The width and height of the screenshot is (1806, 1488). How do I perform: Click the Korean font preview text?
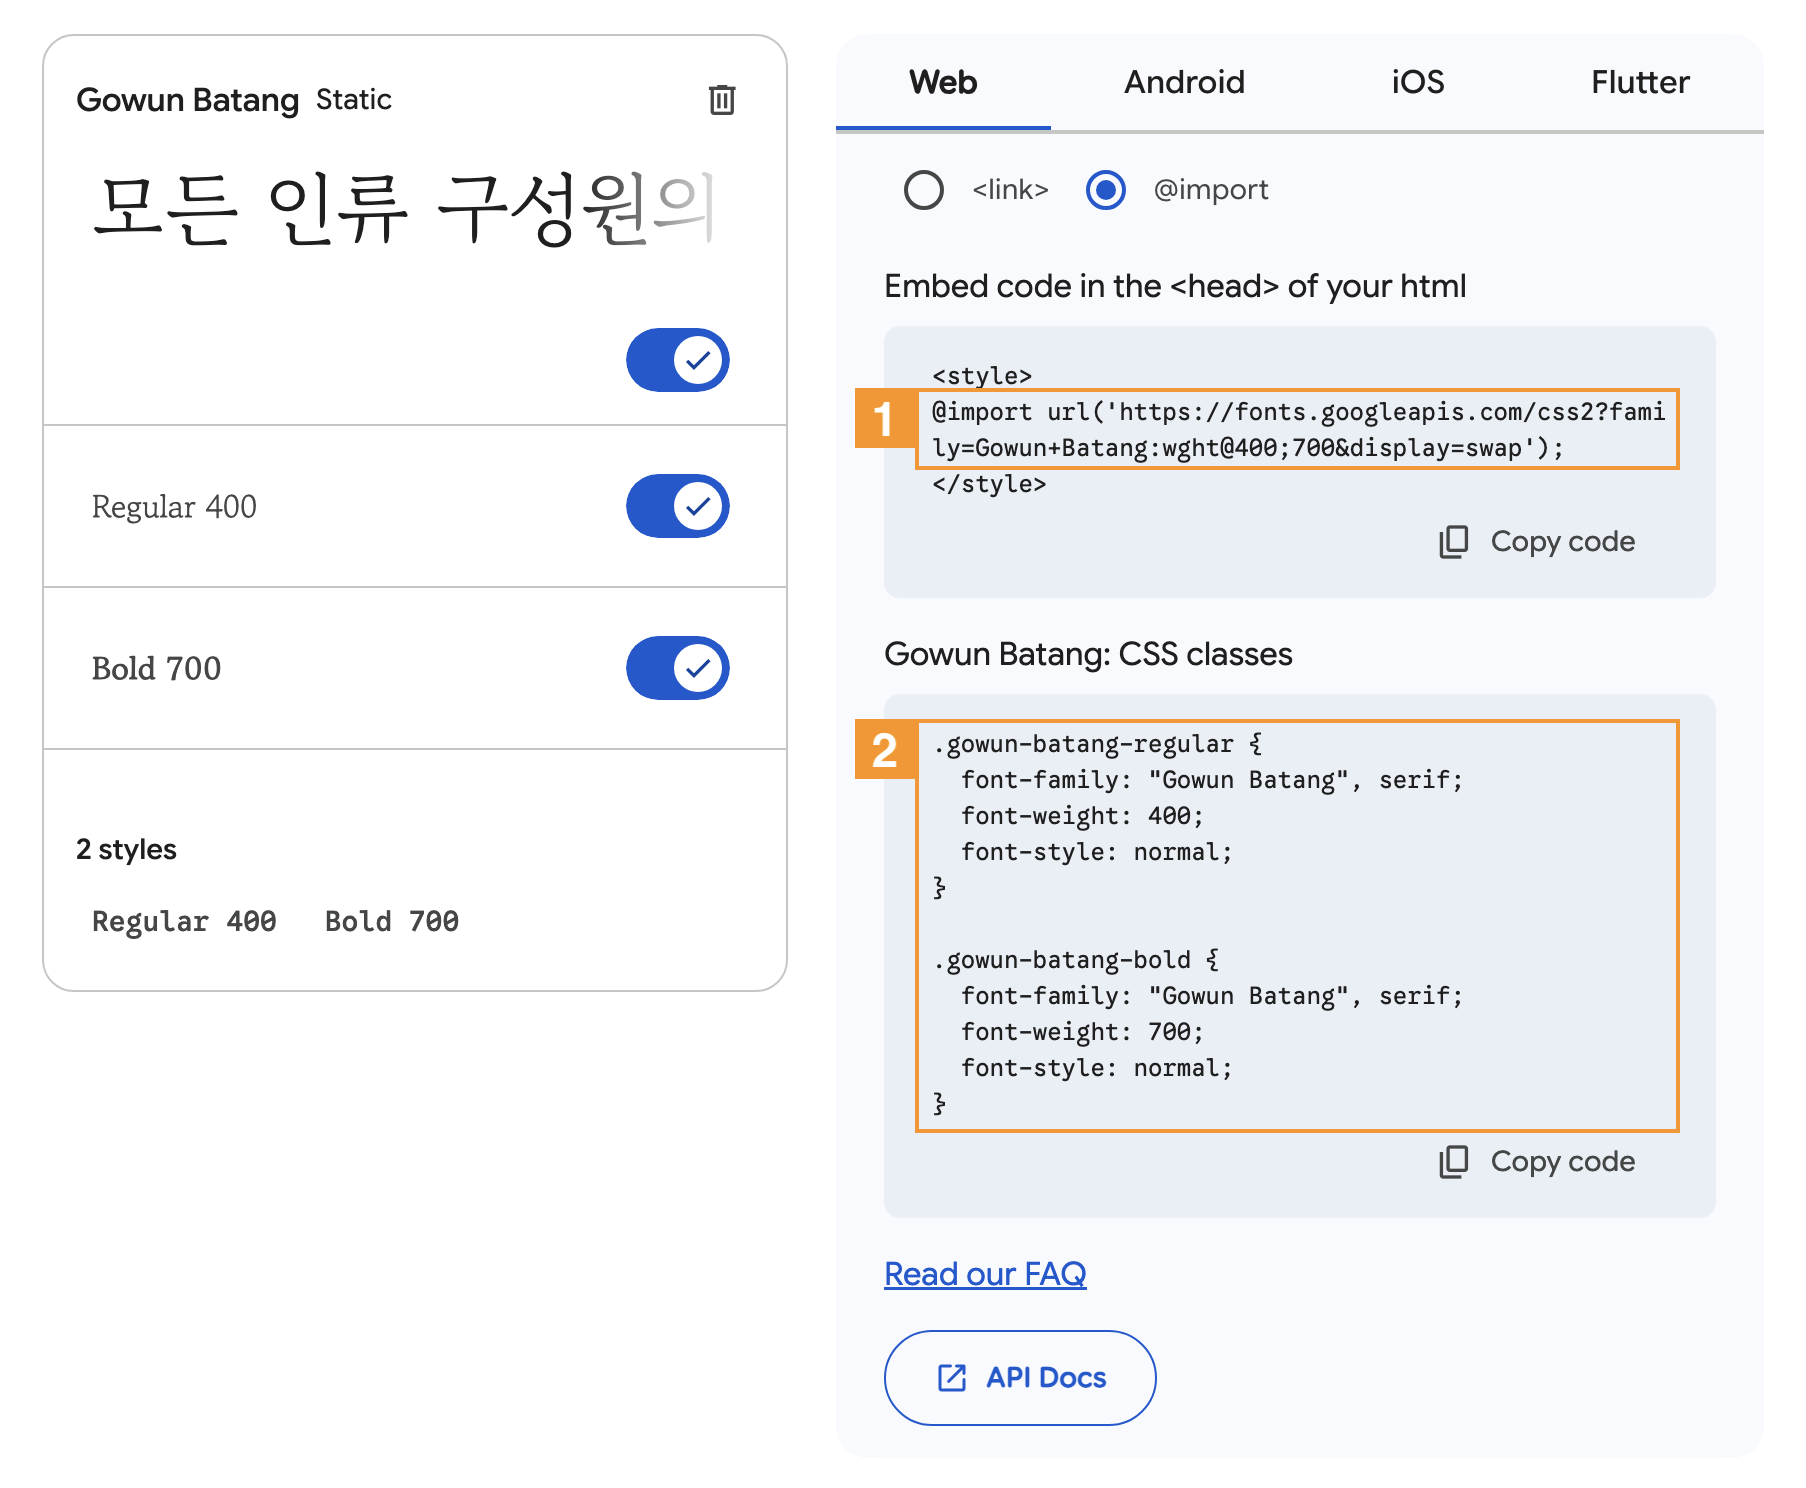pos(400,210)
